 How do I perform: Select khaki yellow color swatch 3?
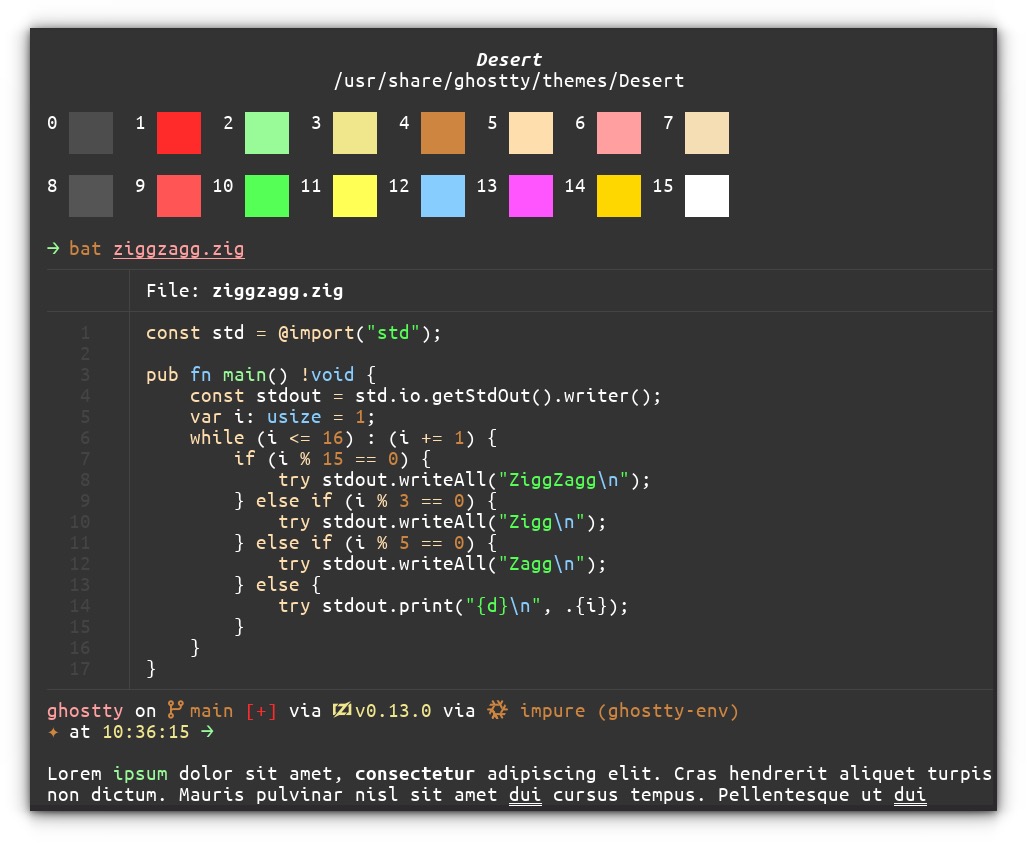click(x=355, y=133)
